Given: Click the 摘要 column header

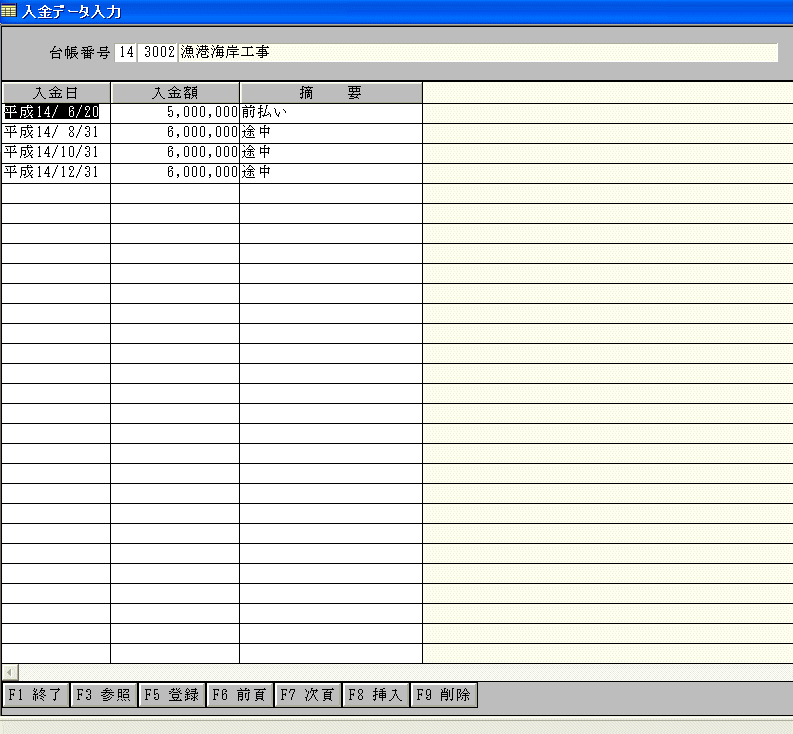Looking at the screenshot, I should coord(331,93).
